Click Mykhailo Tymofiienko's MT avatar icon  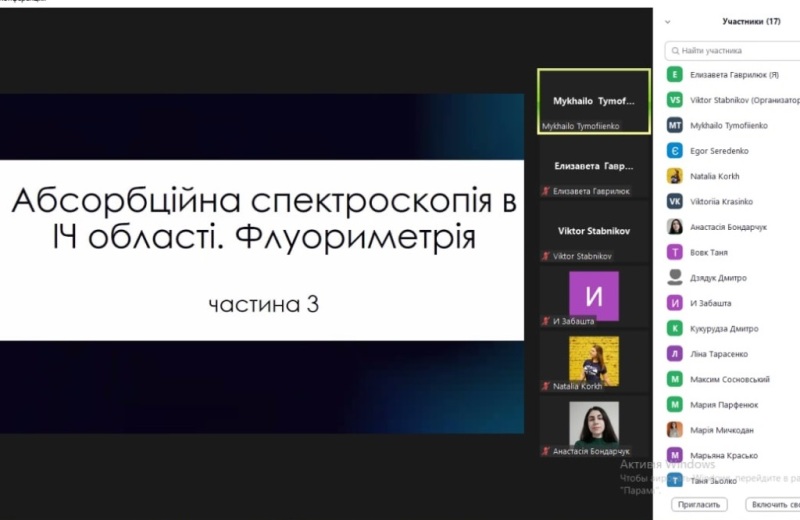pos(674,125)
